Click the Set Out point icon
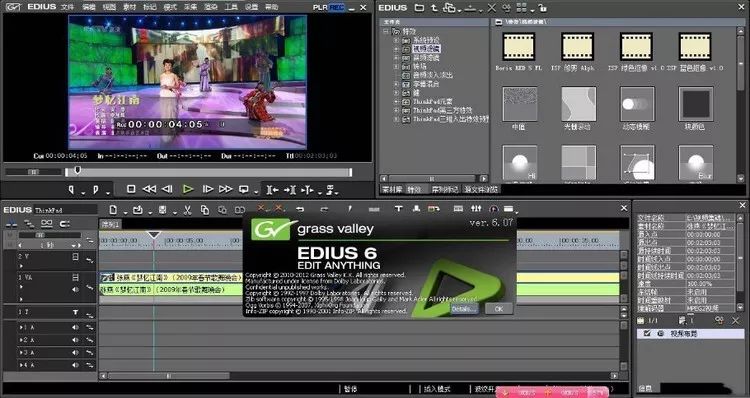This screenshot has width=750, height=398. coord(96,190)
